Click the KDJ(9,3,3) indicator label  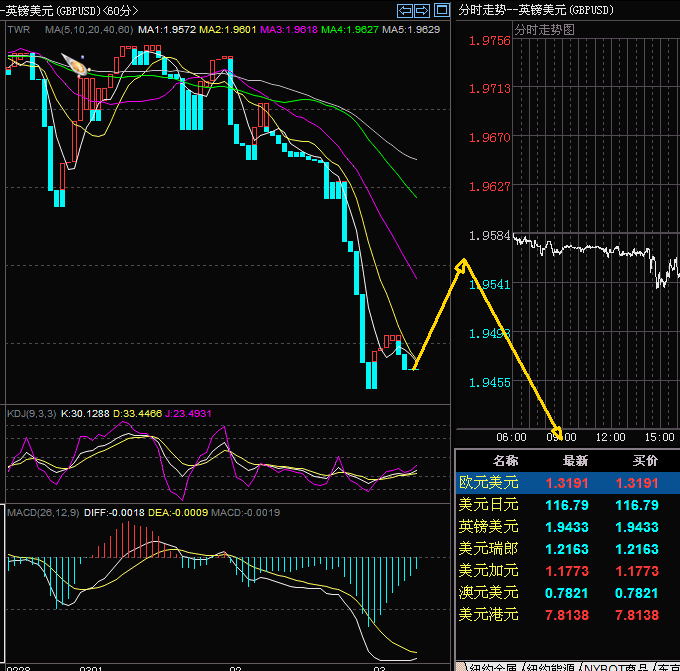pos(32,413)
